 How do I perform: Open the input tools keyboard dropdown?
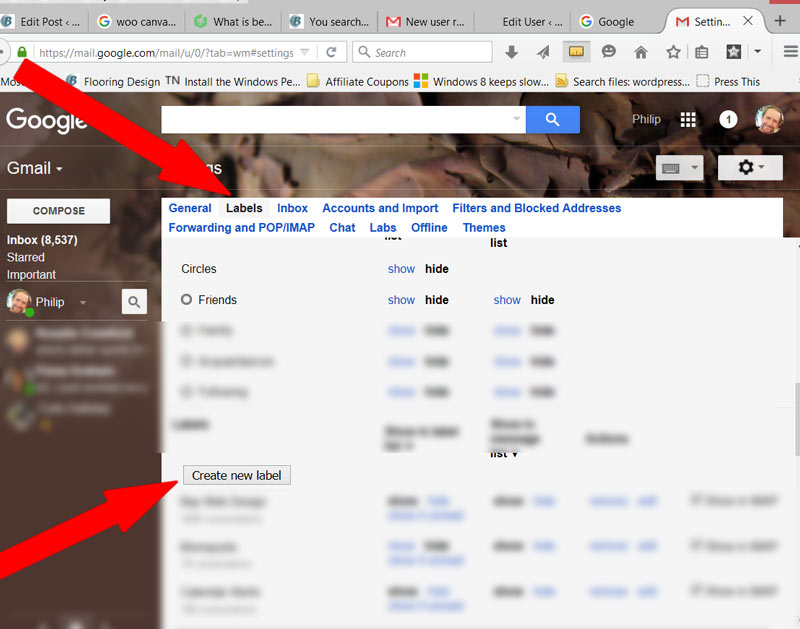(679, 168)
